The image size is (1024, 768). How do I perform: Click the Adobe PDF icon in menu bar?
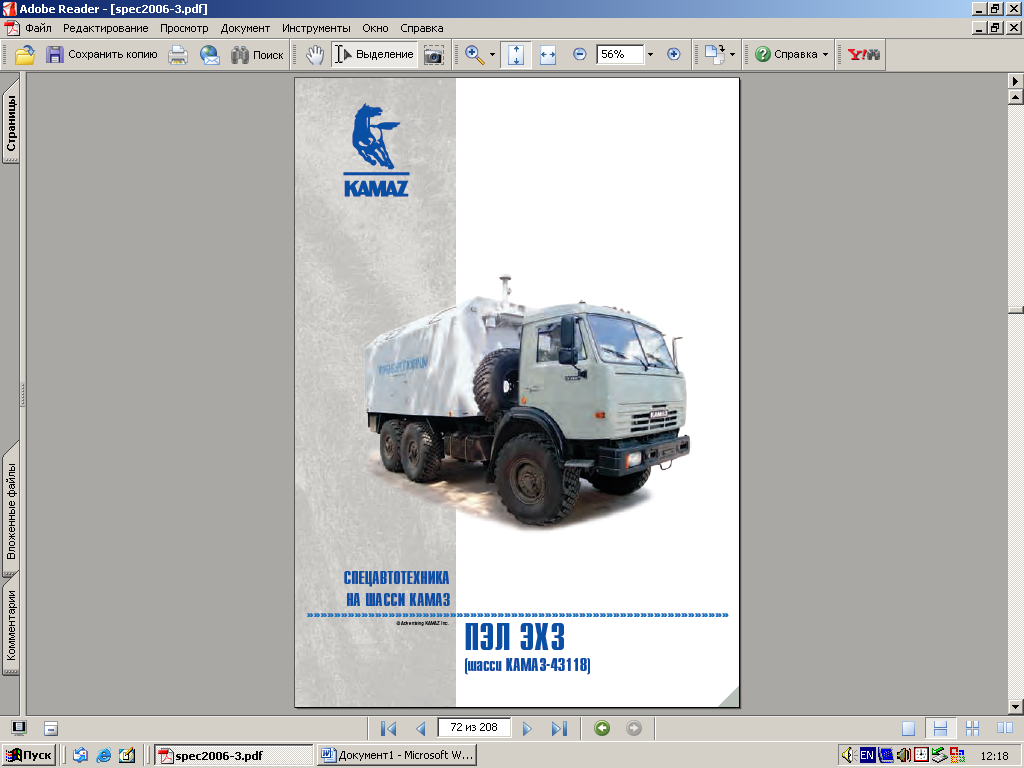pos(11,28)
